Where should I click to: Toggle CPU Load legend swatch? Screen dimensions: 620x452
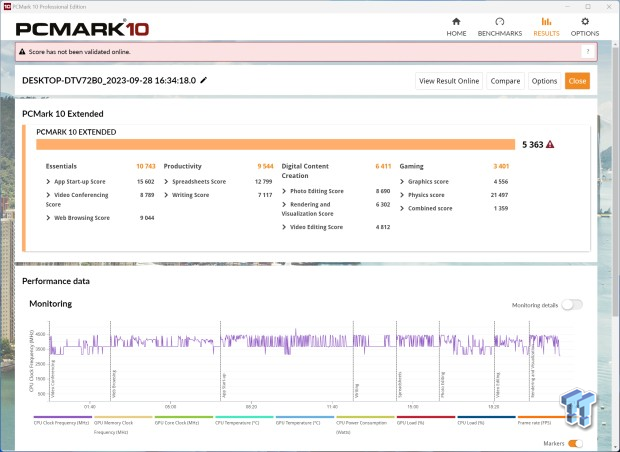coord(486,417)
